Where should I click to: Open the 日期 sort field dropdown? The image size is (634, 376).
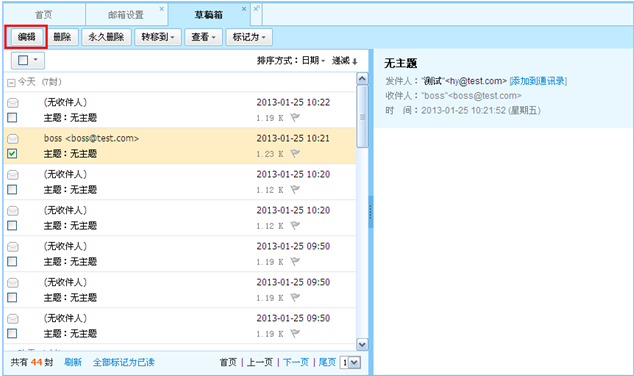tap(313, 61)
